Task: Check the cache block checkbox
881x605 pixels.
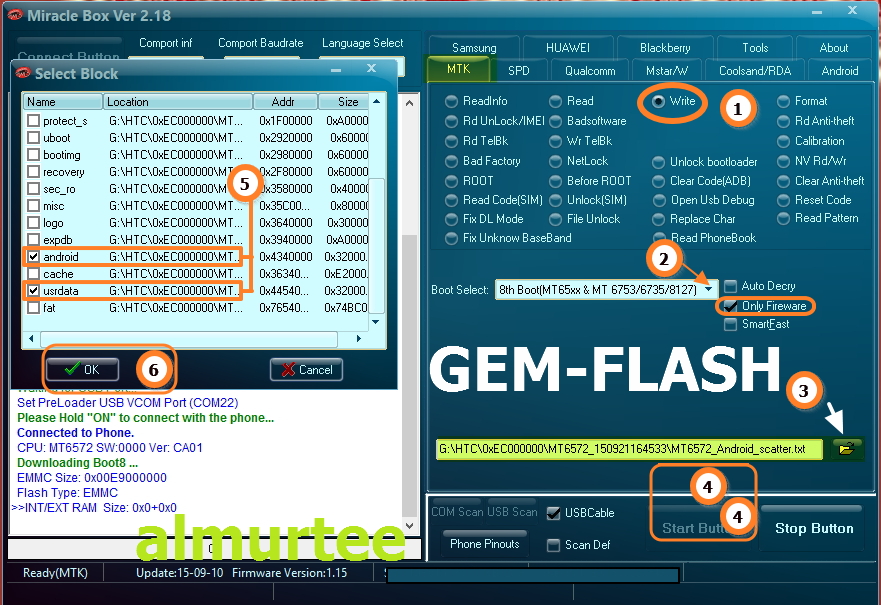Action: 34,274
